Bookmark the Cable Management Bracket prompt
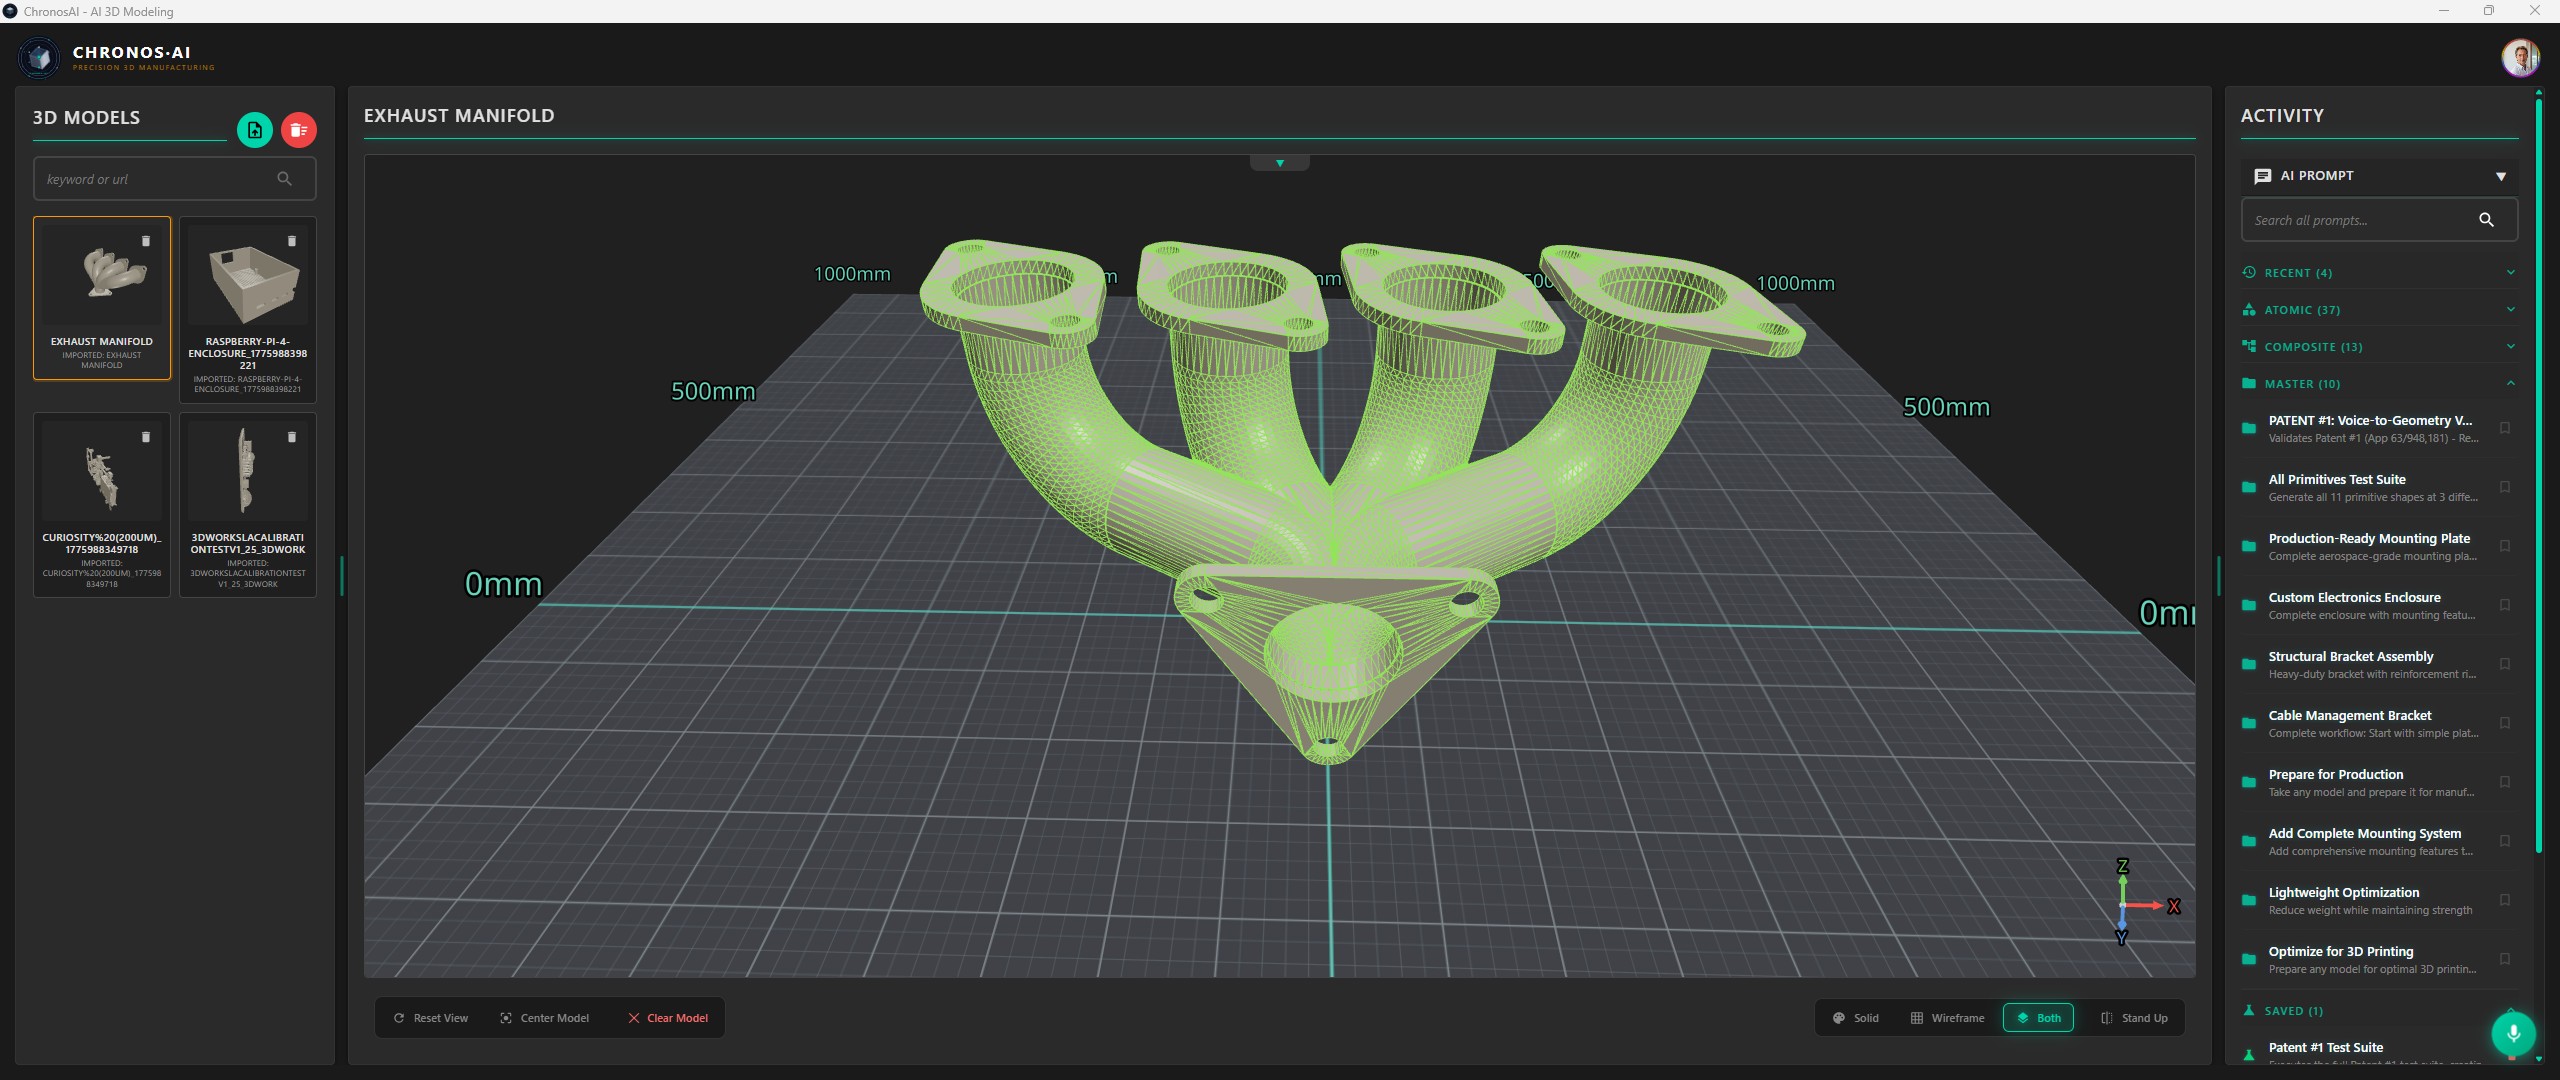Screen dimensions: 2560x1080 pos(2505,724)
